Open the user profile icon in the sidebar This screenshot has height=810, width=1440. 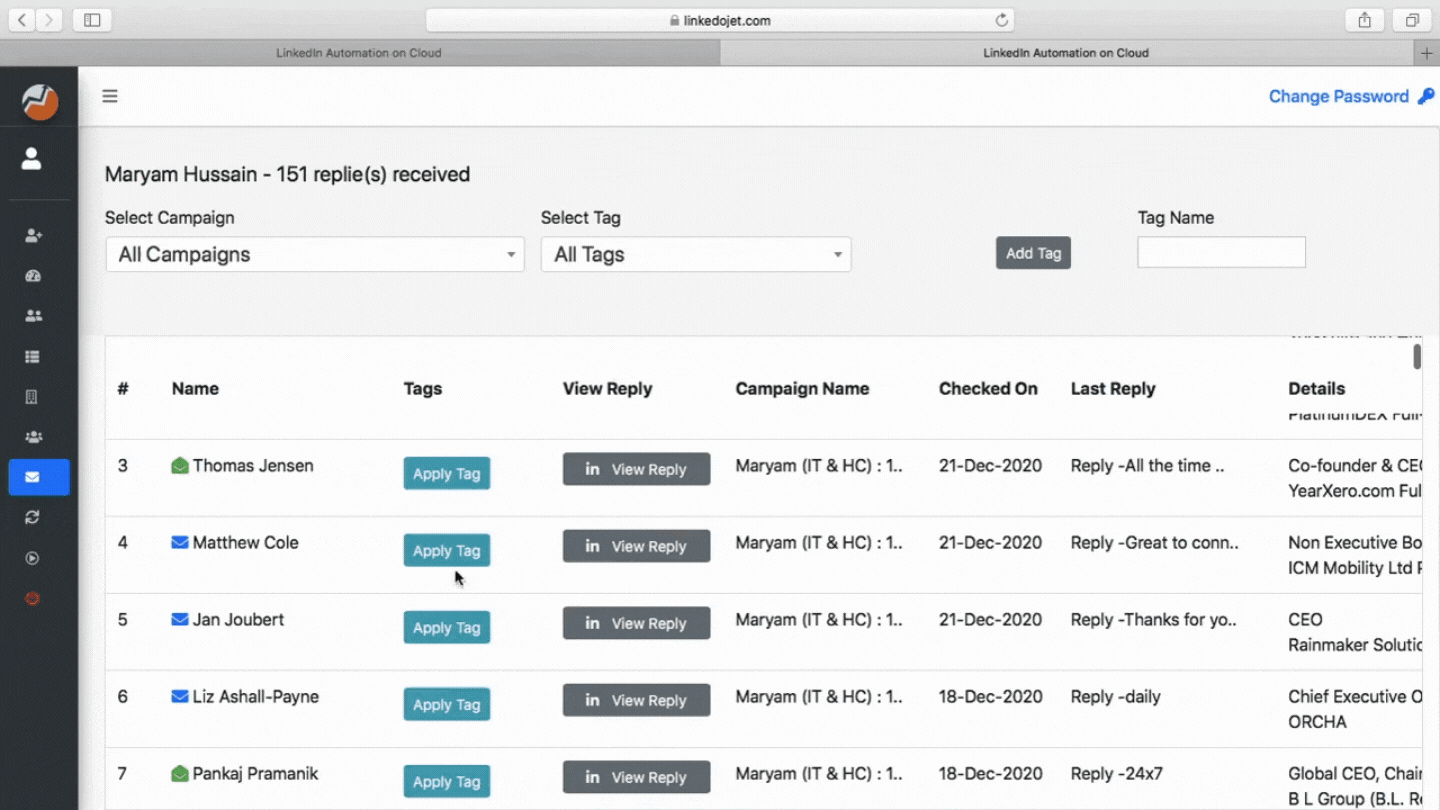pos(32,158)
